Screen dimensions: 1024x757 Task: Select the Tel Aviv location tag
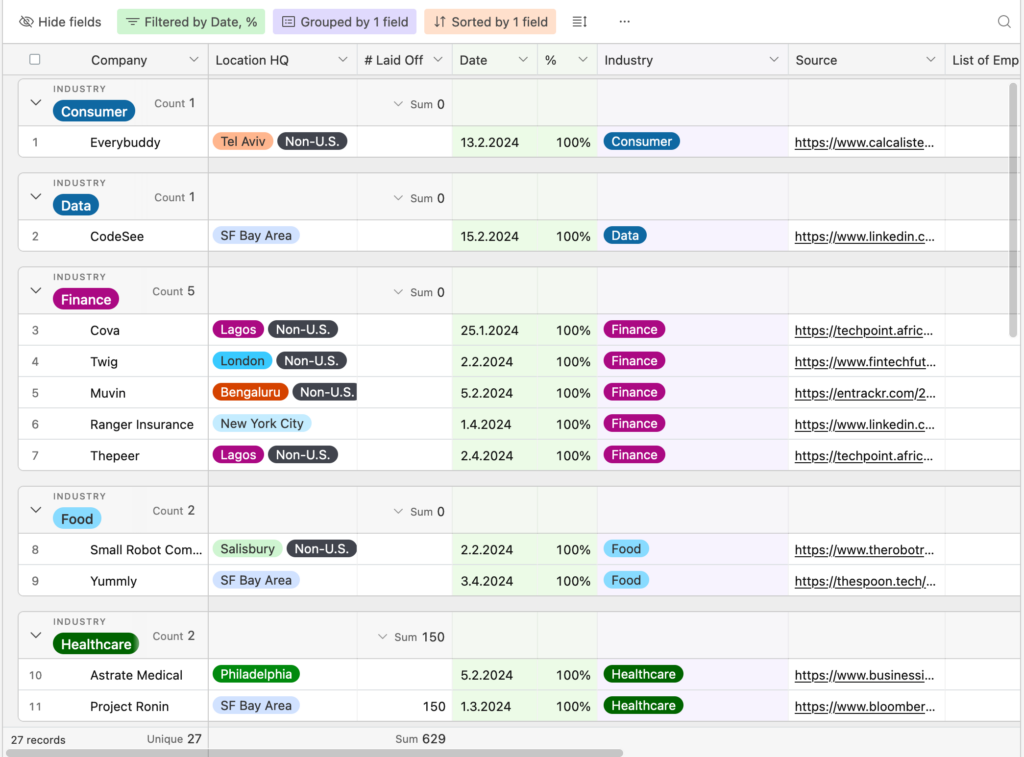[x=242, y=142]
